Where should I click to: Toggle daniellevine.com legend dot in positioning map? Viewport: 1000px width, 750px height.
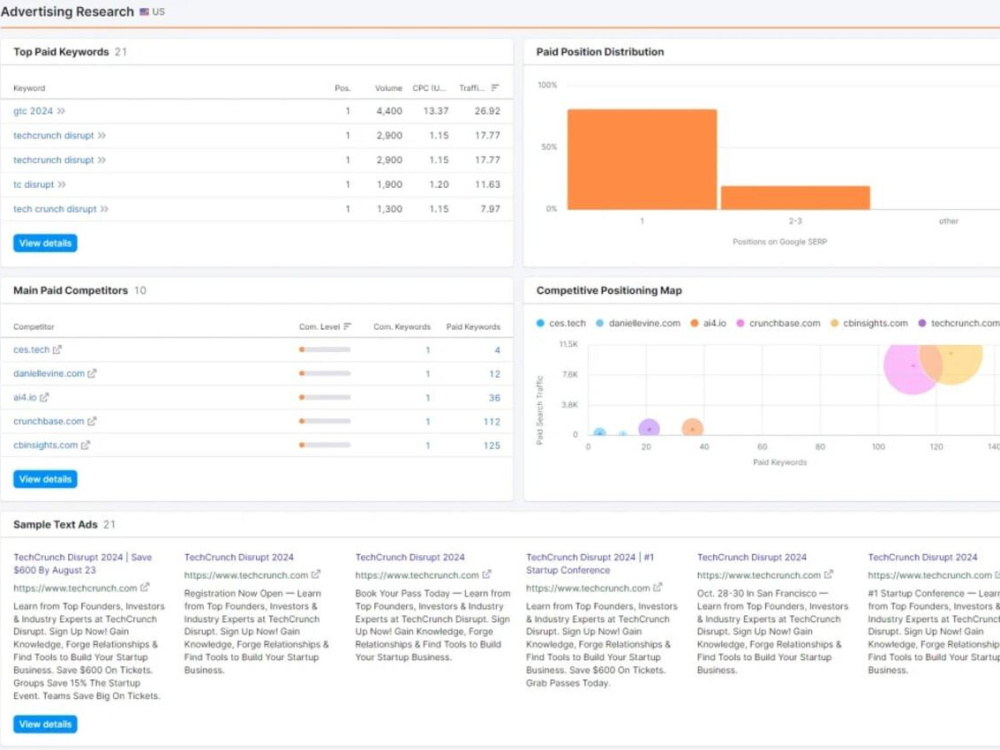tap(599, 323)
